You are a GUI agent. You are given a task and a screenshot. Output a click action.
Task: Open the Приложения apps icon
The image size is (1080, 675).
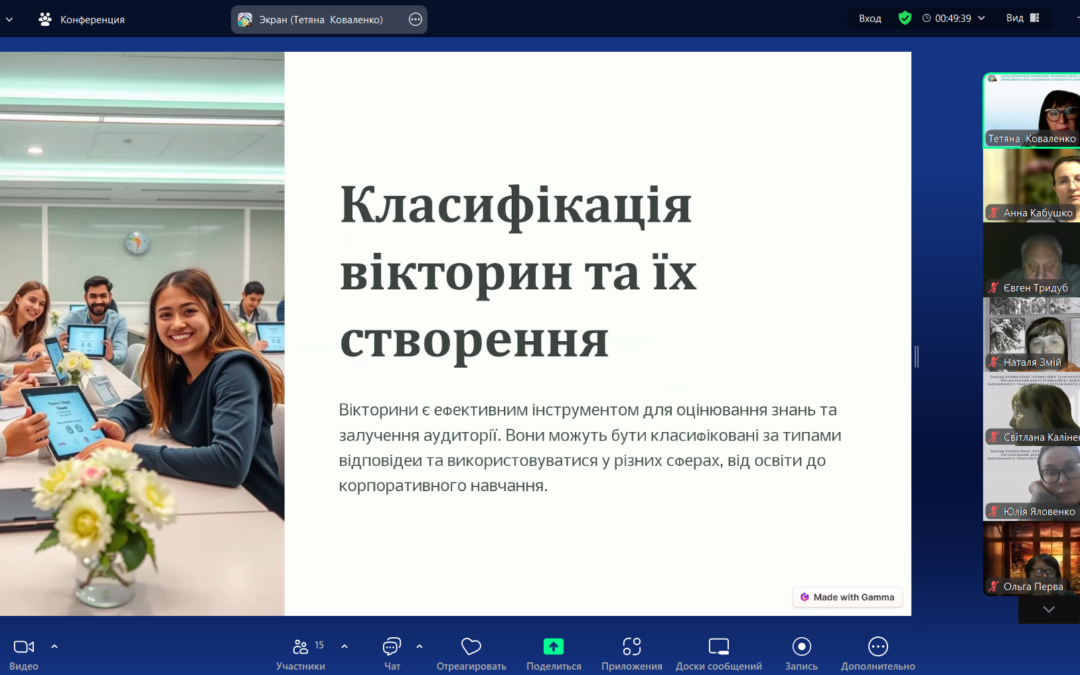point(631,646)
